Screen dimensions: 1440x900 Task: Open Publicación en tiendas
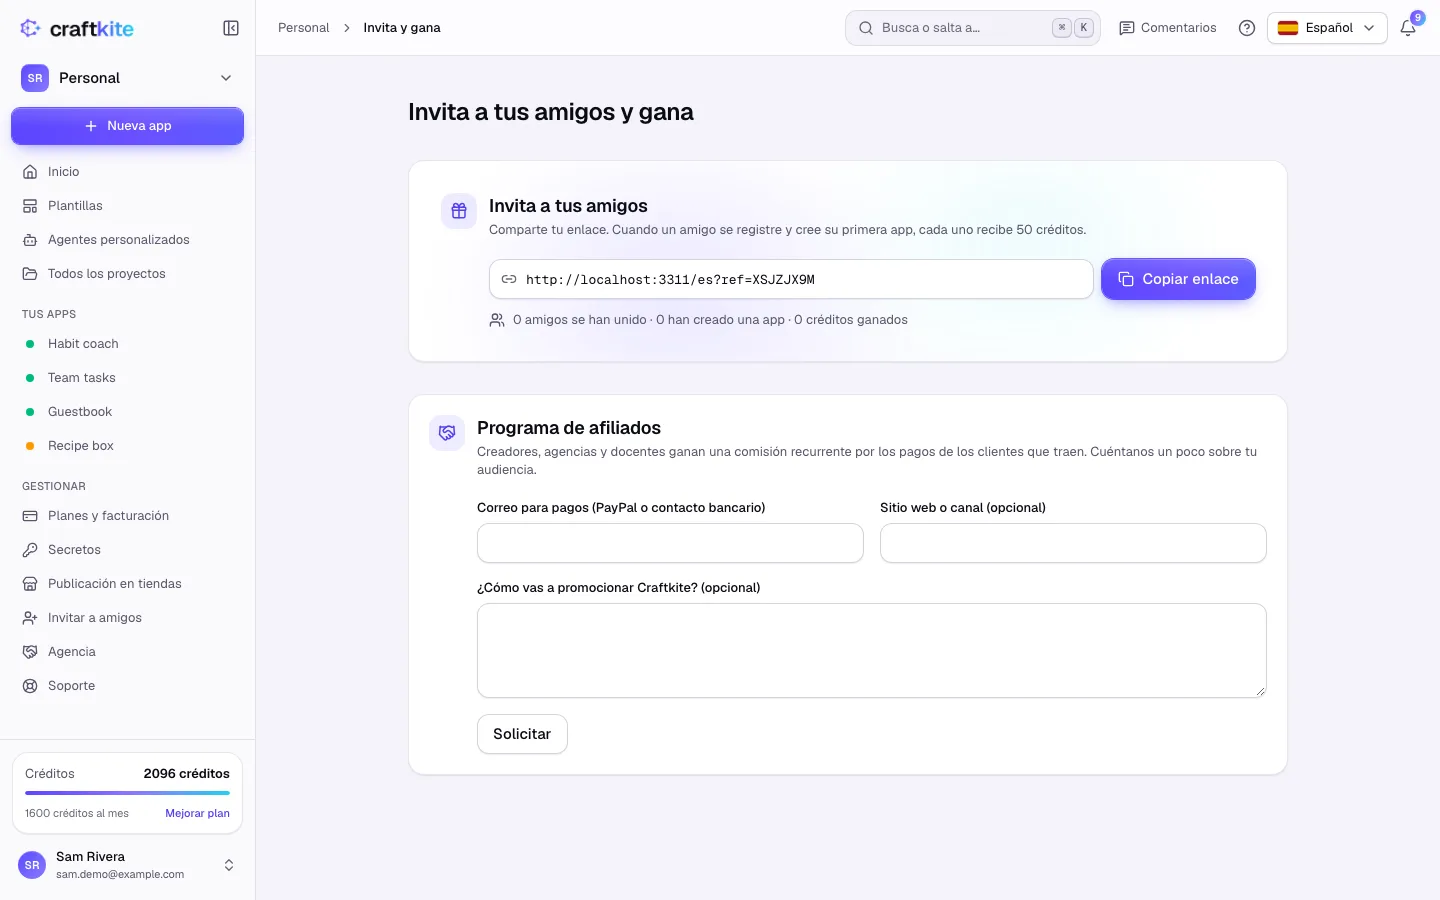point(127,584)
